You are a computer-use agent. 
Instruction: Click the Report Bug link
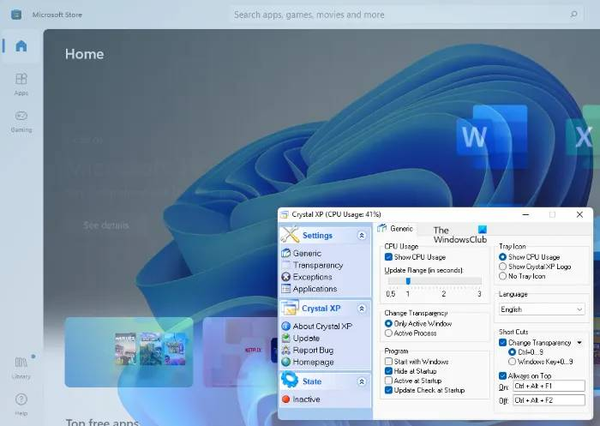click(313, 350)
